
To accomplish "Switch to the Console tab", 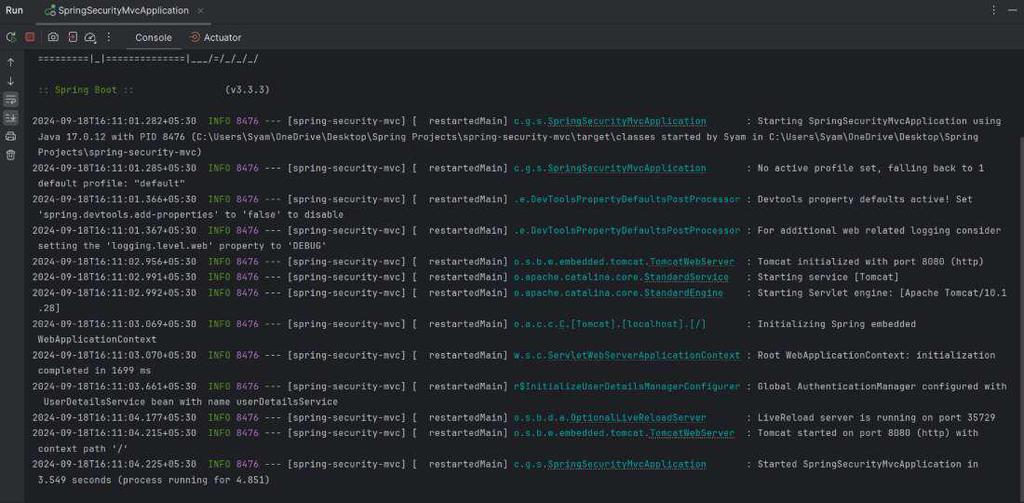I will coord(153,37).
